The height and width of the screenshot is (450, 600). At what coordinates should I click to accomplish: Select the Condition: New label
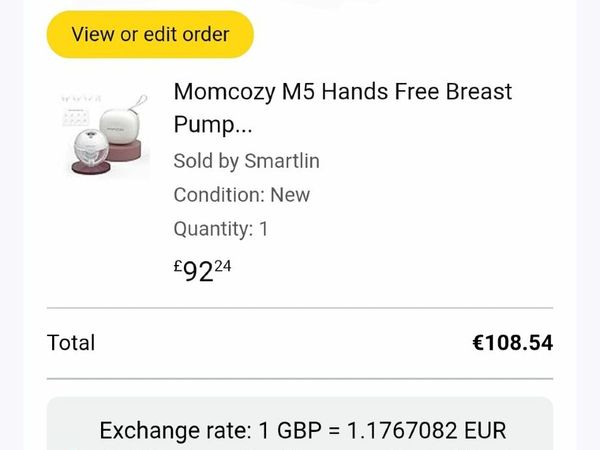coord(241,195)
